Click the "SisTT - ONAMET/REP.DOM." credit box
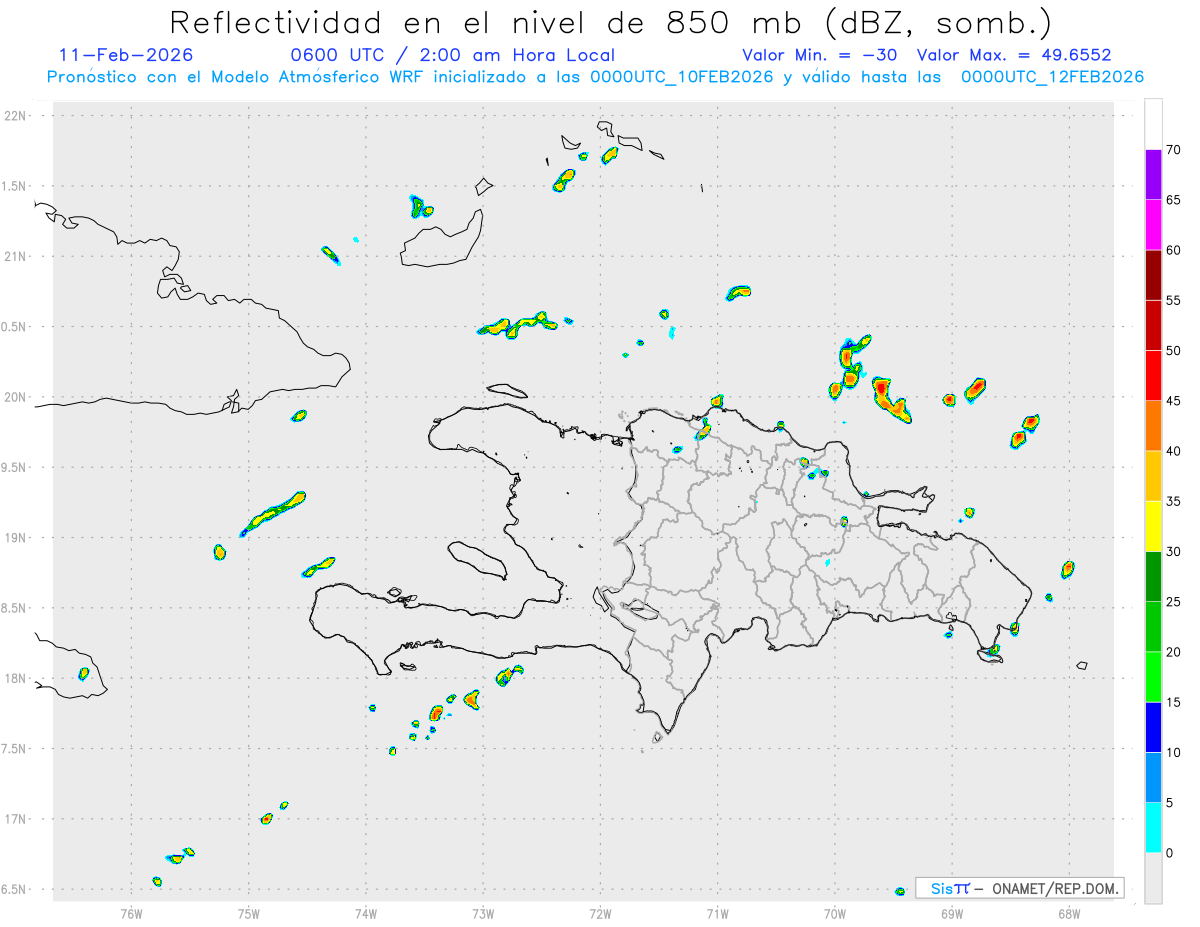This screenshot has width=1200, height=927. point(1019,888)
